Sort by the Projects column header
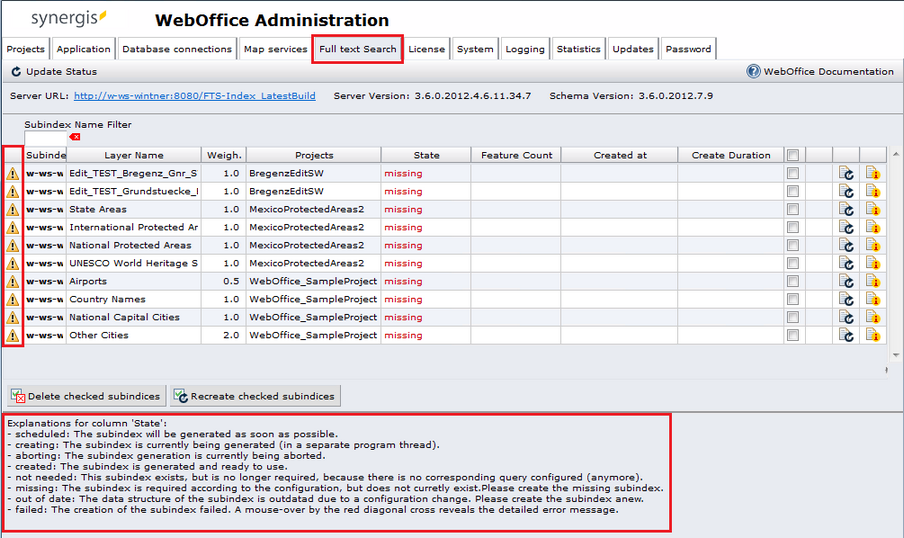 [x=314, y=155]
